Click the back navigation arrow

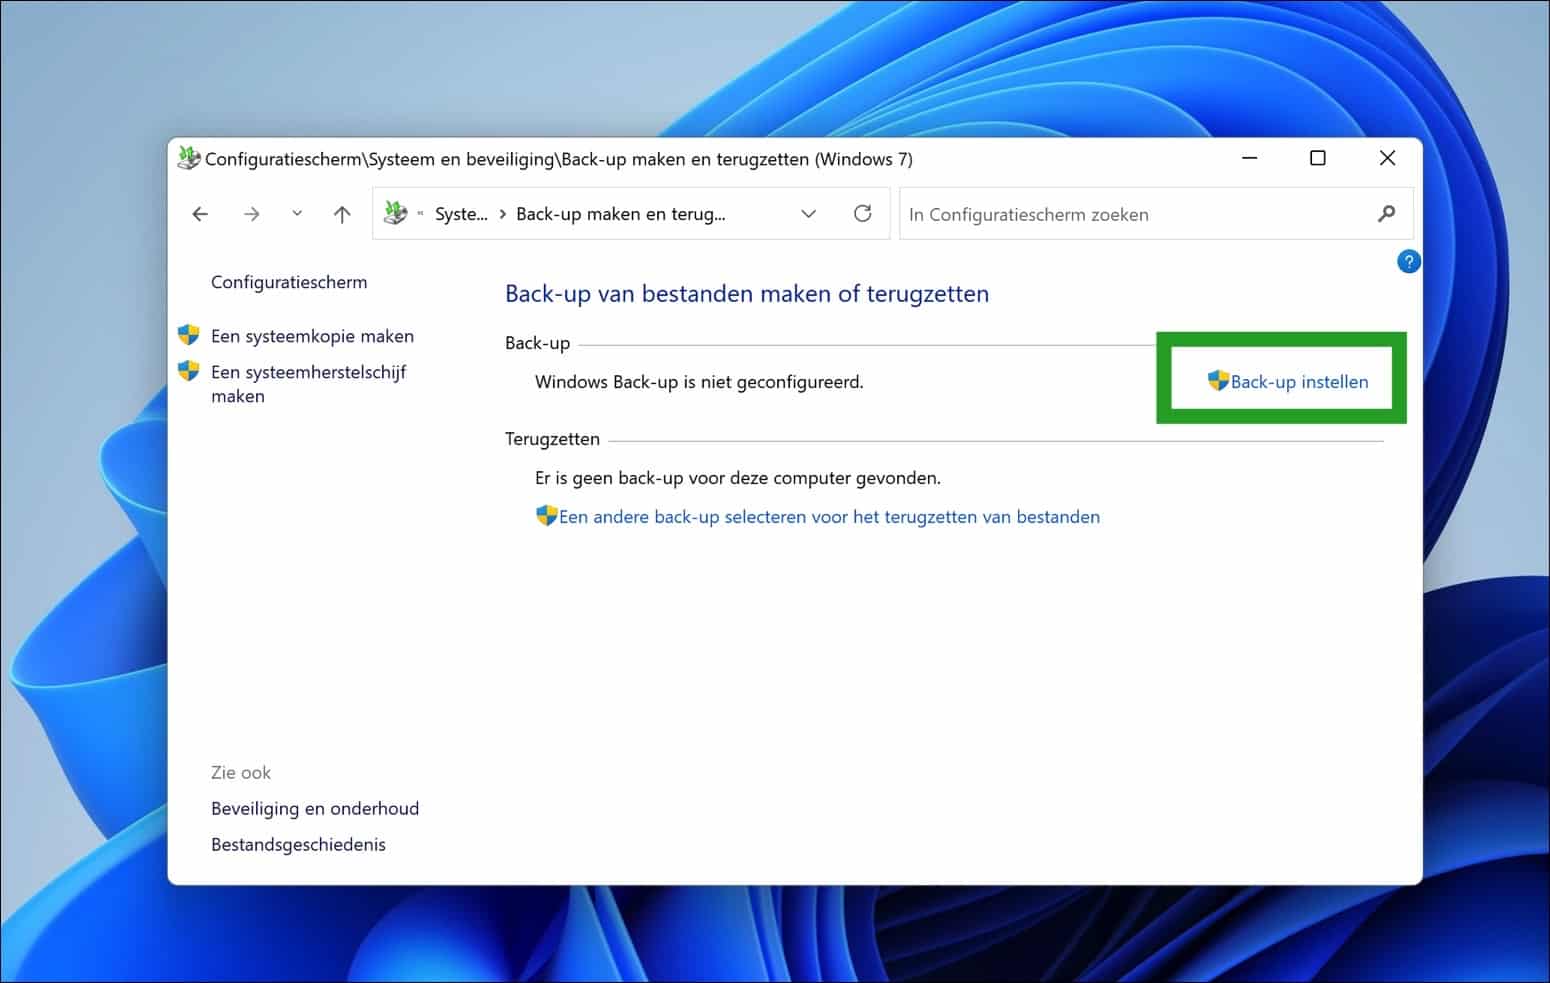pyautogui.click(x=200, y=213)
